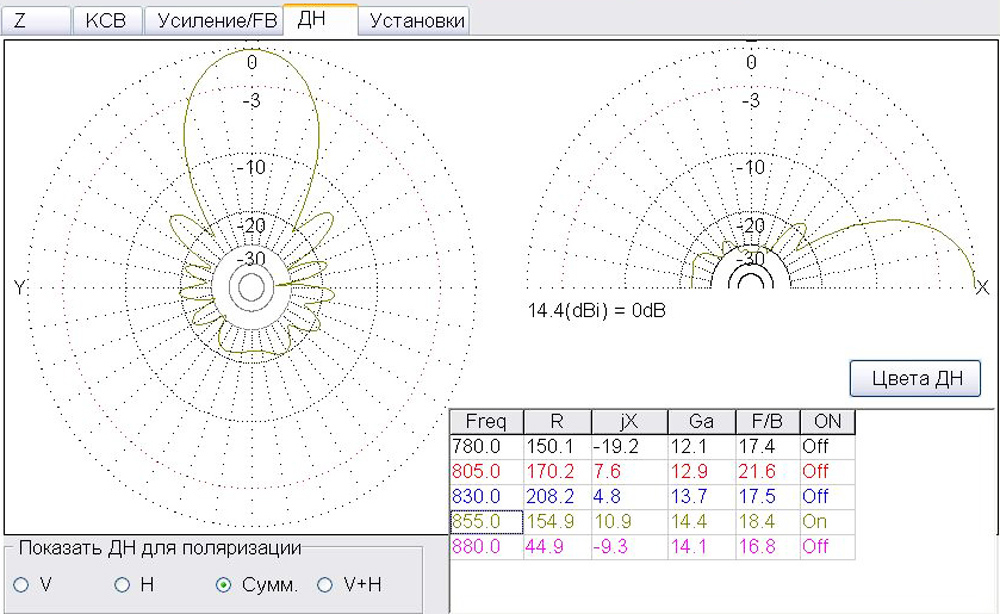Click the Ga column header
The height and width of the screenshot is (614, 1000).
(700, 422)
